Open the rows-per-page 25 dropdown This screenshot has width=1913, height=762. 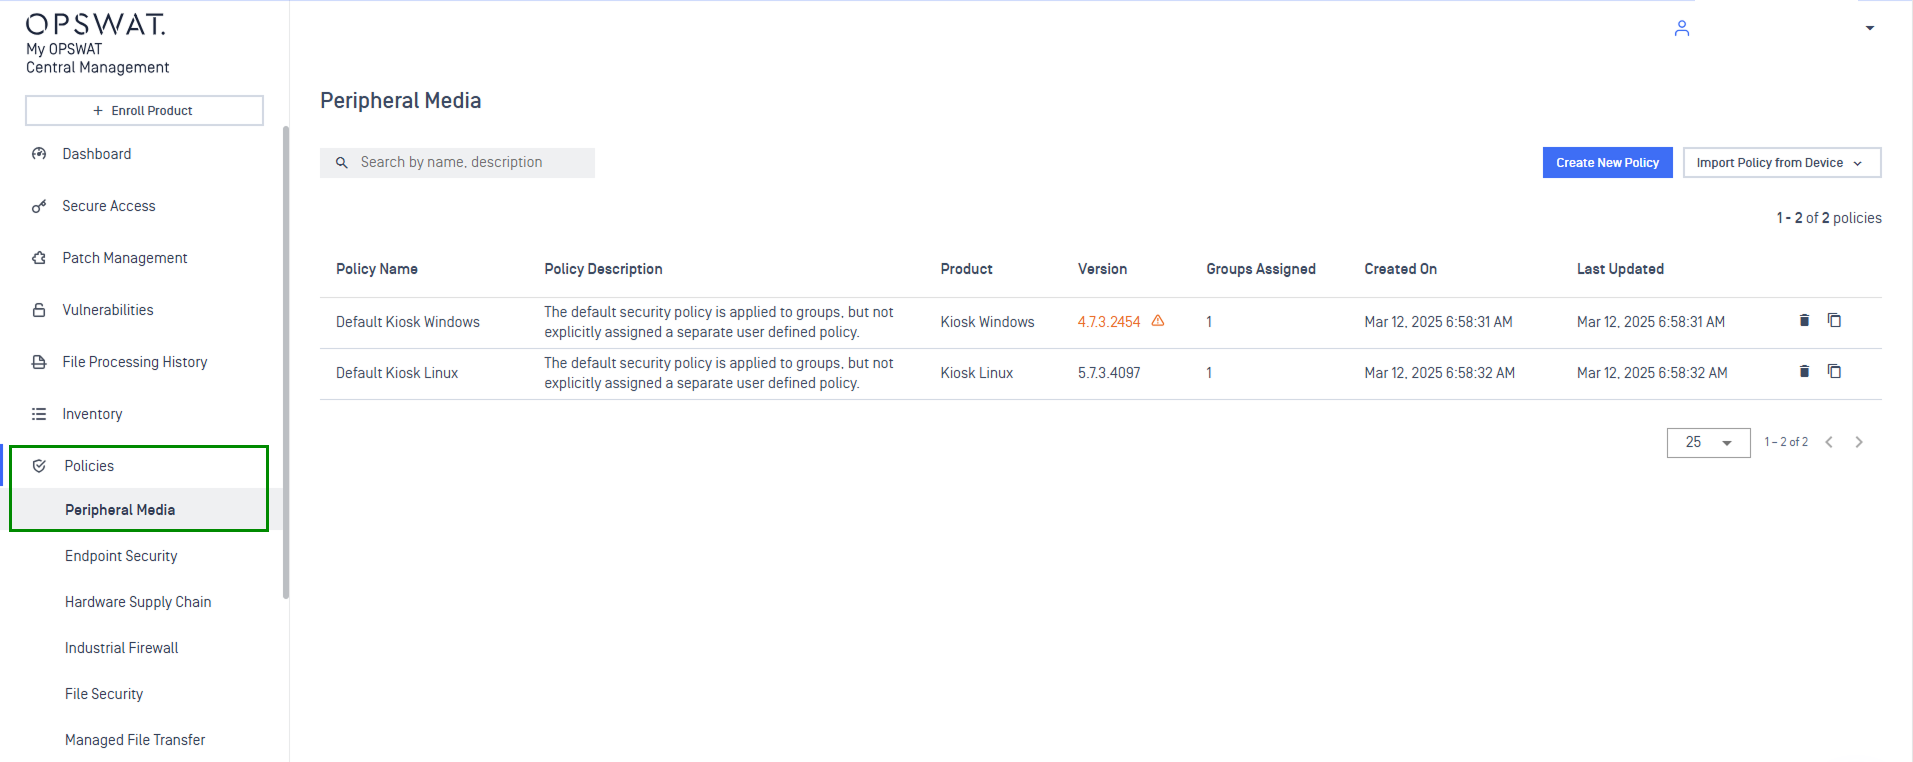point(1708,442)
